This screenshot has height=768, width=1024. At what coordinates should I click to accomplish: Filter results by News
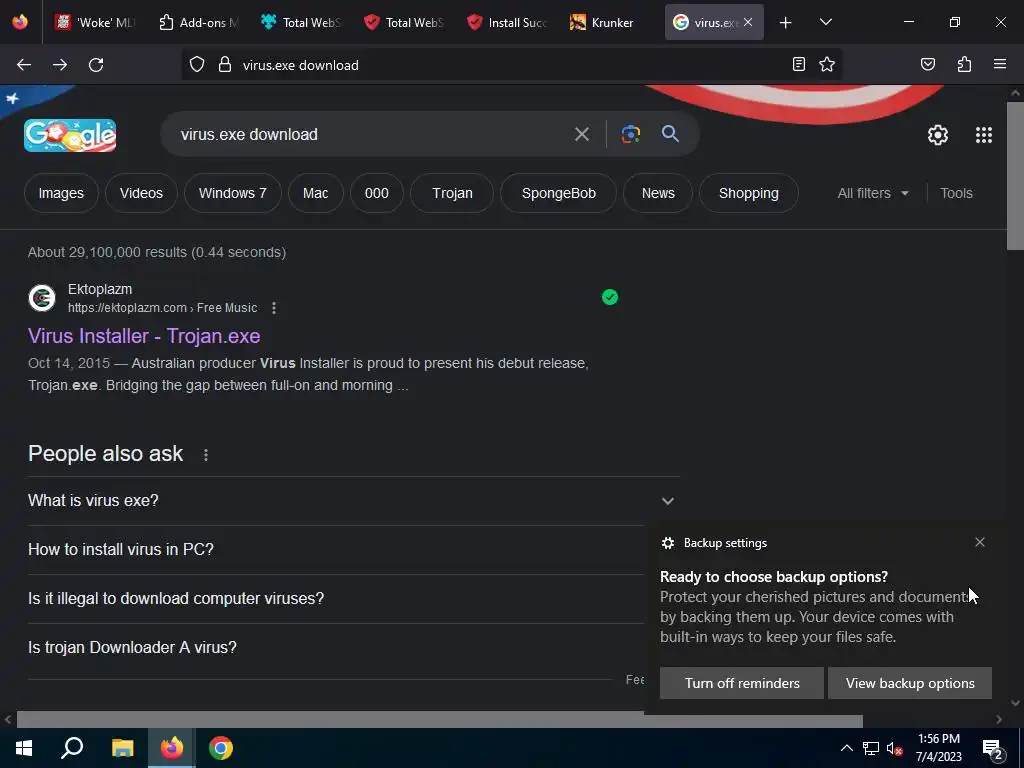[x=658, y=193]
